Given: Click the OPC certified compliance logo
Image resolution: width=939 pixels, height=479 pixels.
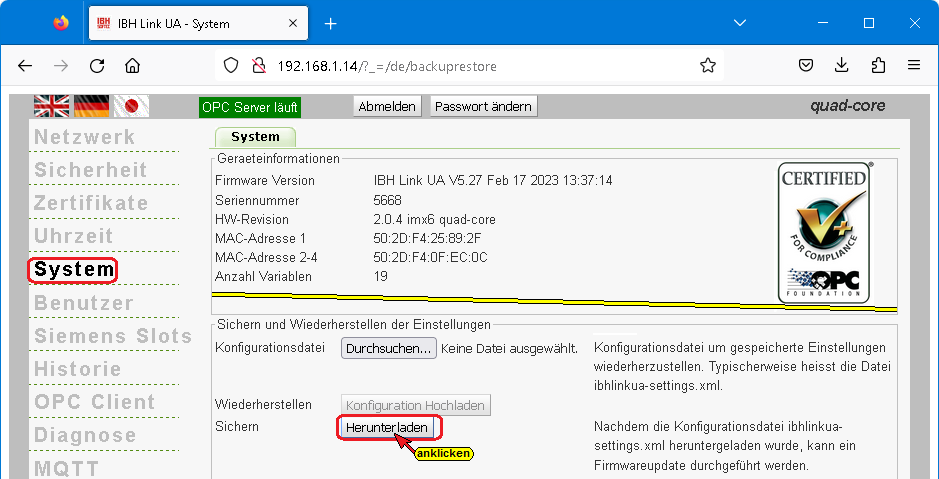Looking at the screenshot, I should click(825, 232).
